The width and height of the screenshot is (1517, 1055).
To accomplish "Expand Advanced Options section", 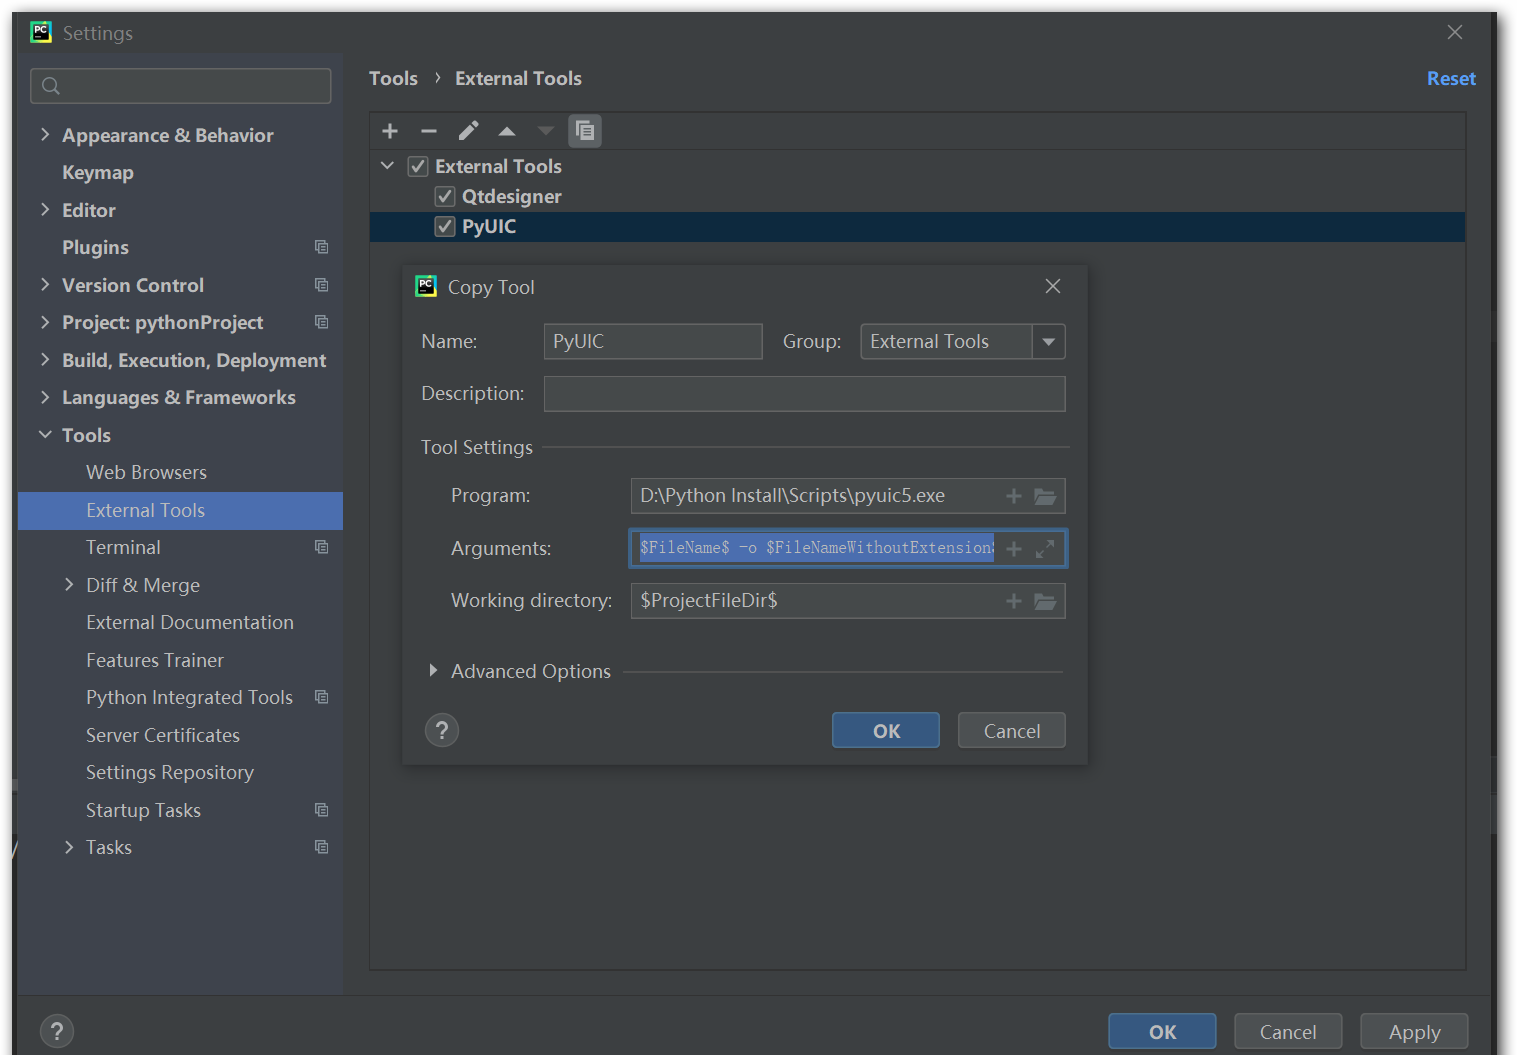I will coord(433,670).
